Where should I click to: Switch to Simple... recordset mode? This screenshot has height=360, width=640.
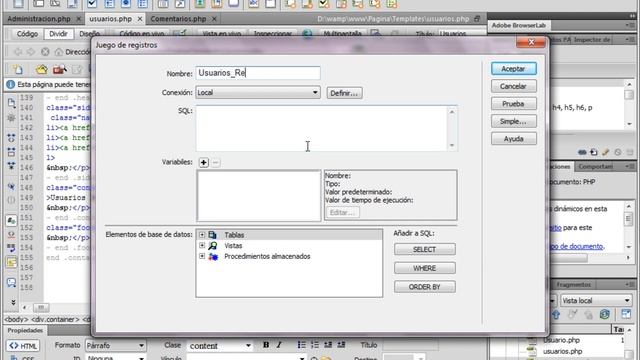(x=513, y=122)
